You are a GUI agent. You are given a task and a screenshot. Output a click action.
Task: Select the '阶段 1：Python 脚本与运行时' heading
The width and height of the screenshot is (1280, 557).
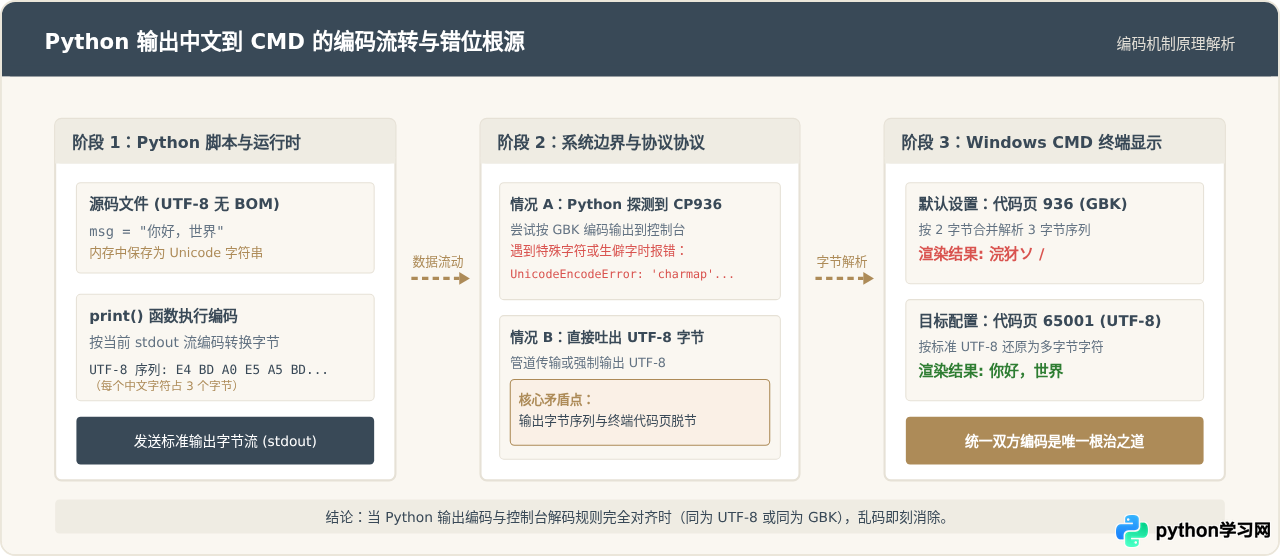click(x=186, y=142)
